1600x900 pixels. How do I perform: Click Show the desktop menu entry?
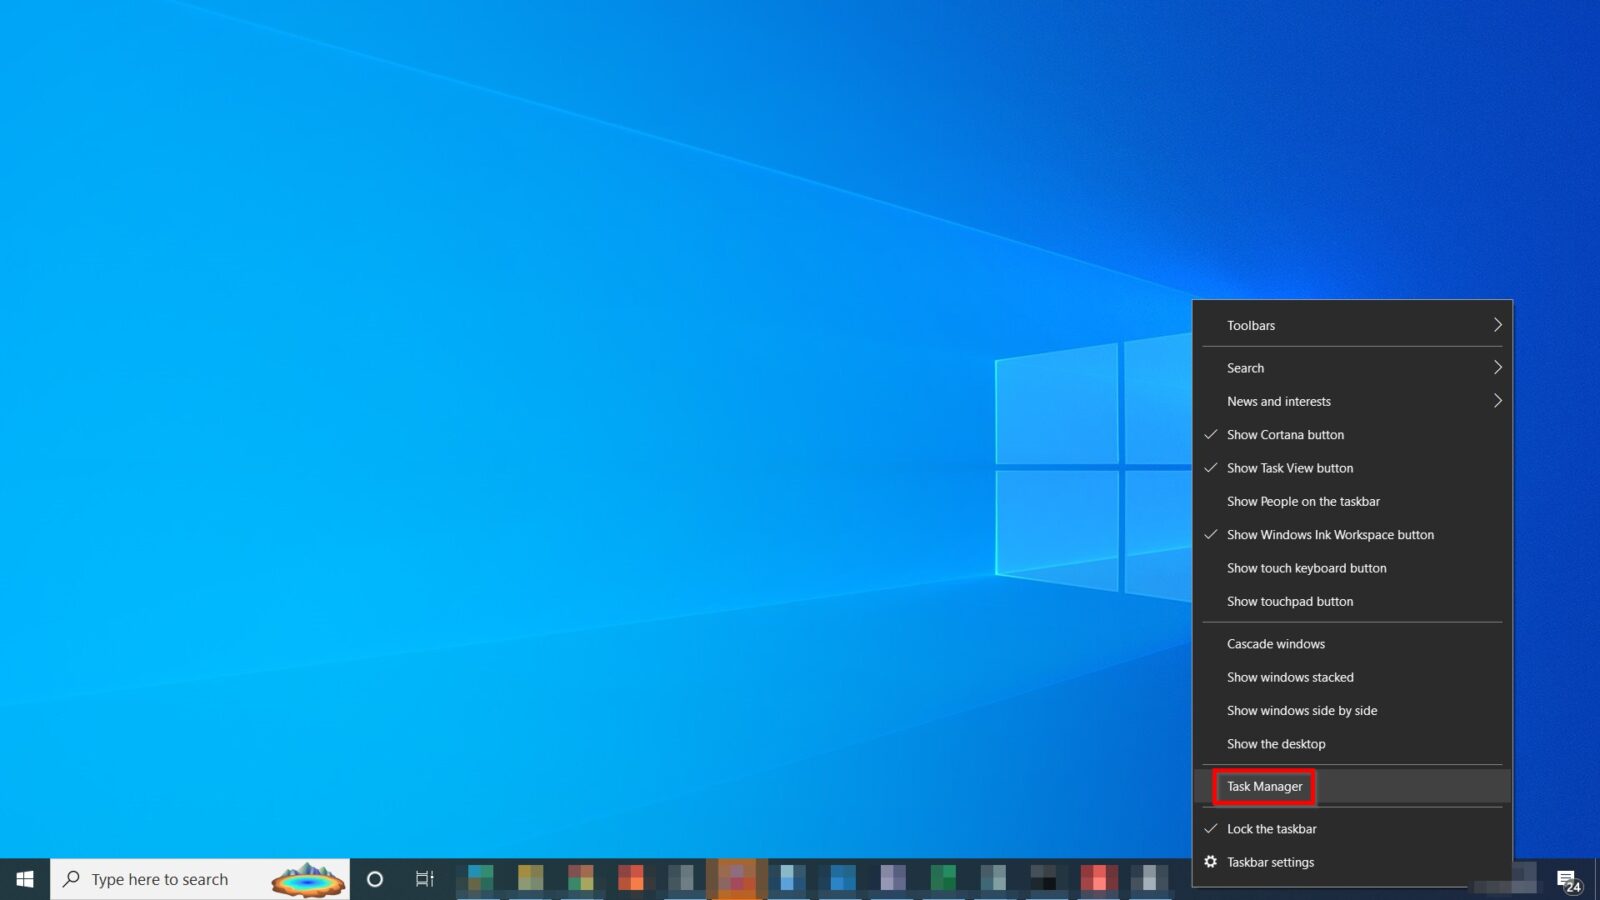coord(1276,744)
